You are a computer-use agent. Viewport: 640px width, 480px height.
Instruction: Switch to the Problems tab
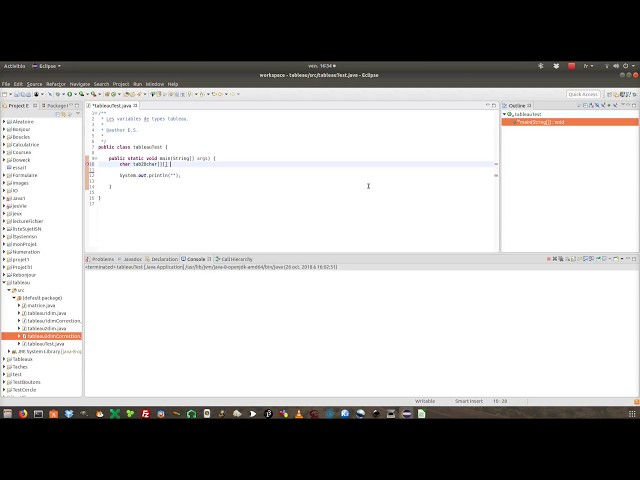(100, 259)
